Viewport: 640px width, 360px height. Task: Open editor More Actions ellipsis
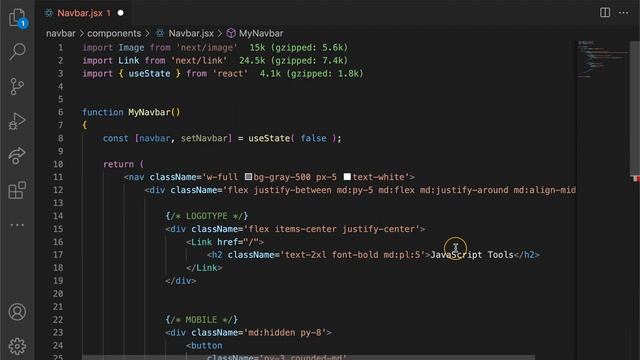pyautogui.click(x=623, y=13)
